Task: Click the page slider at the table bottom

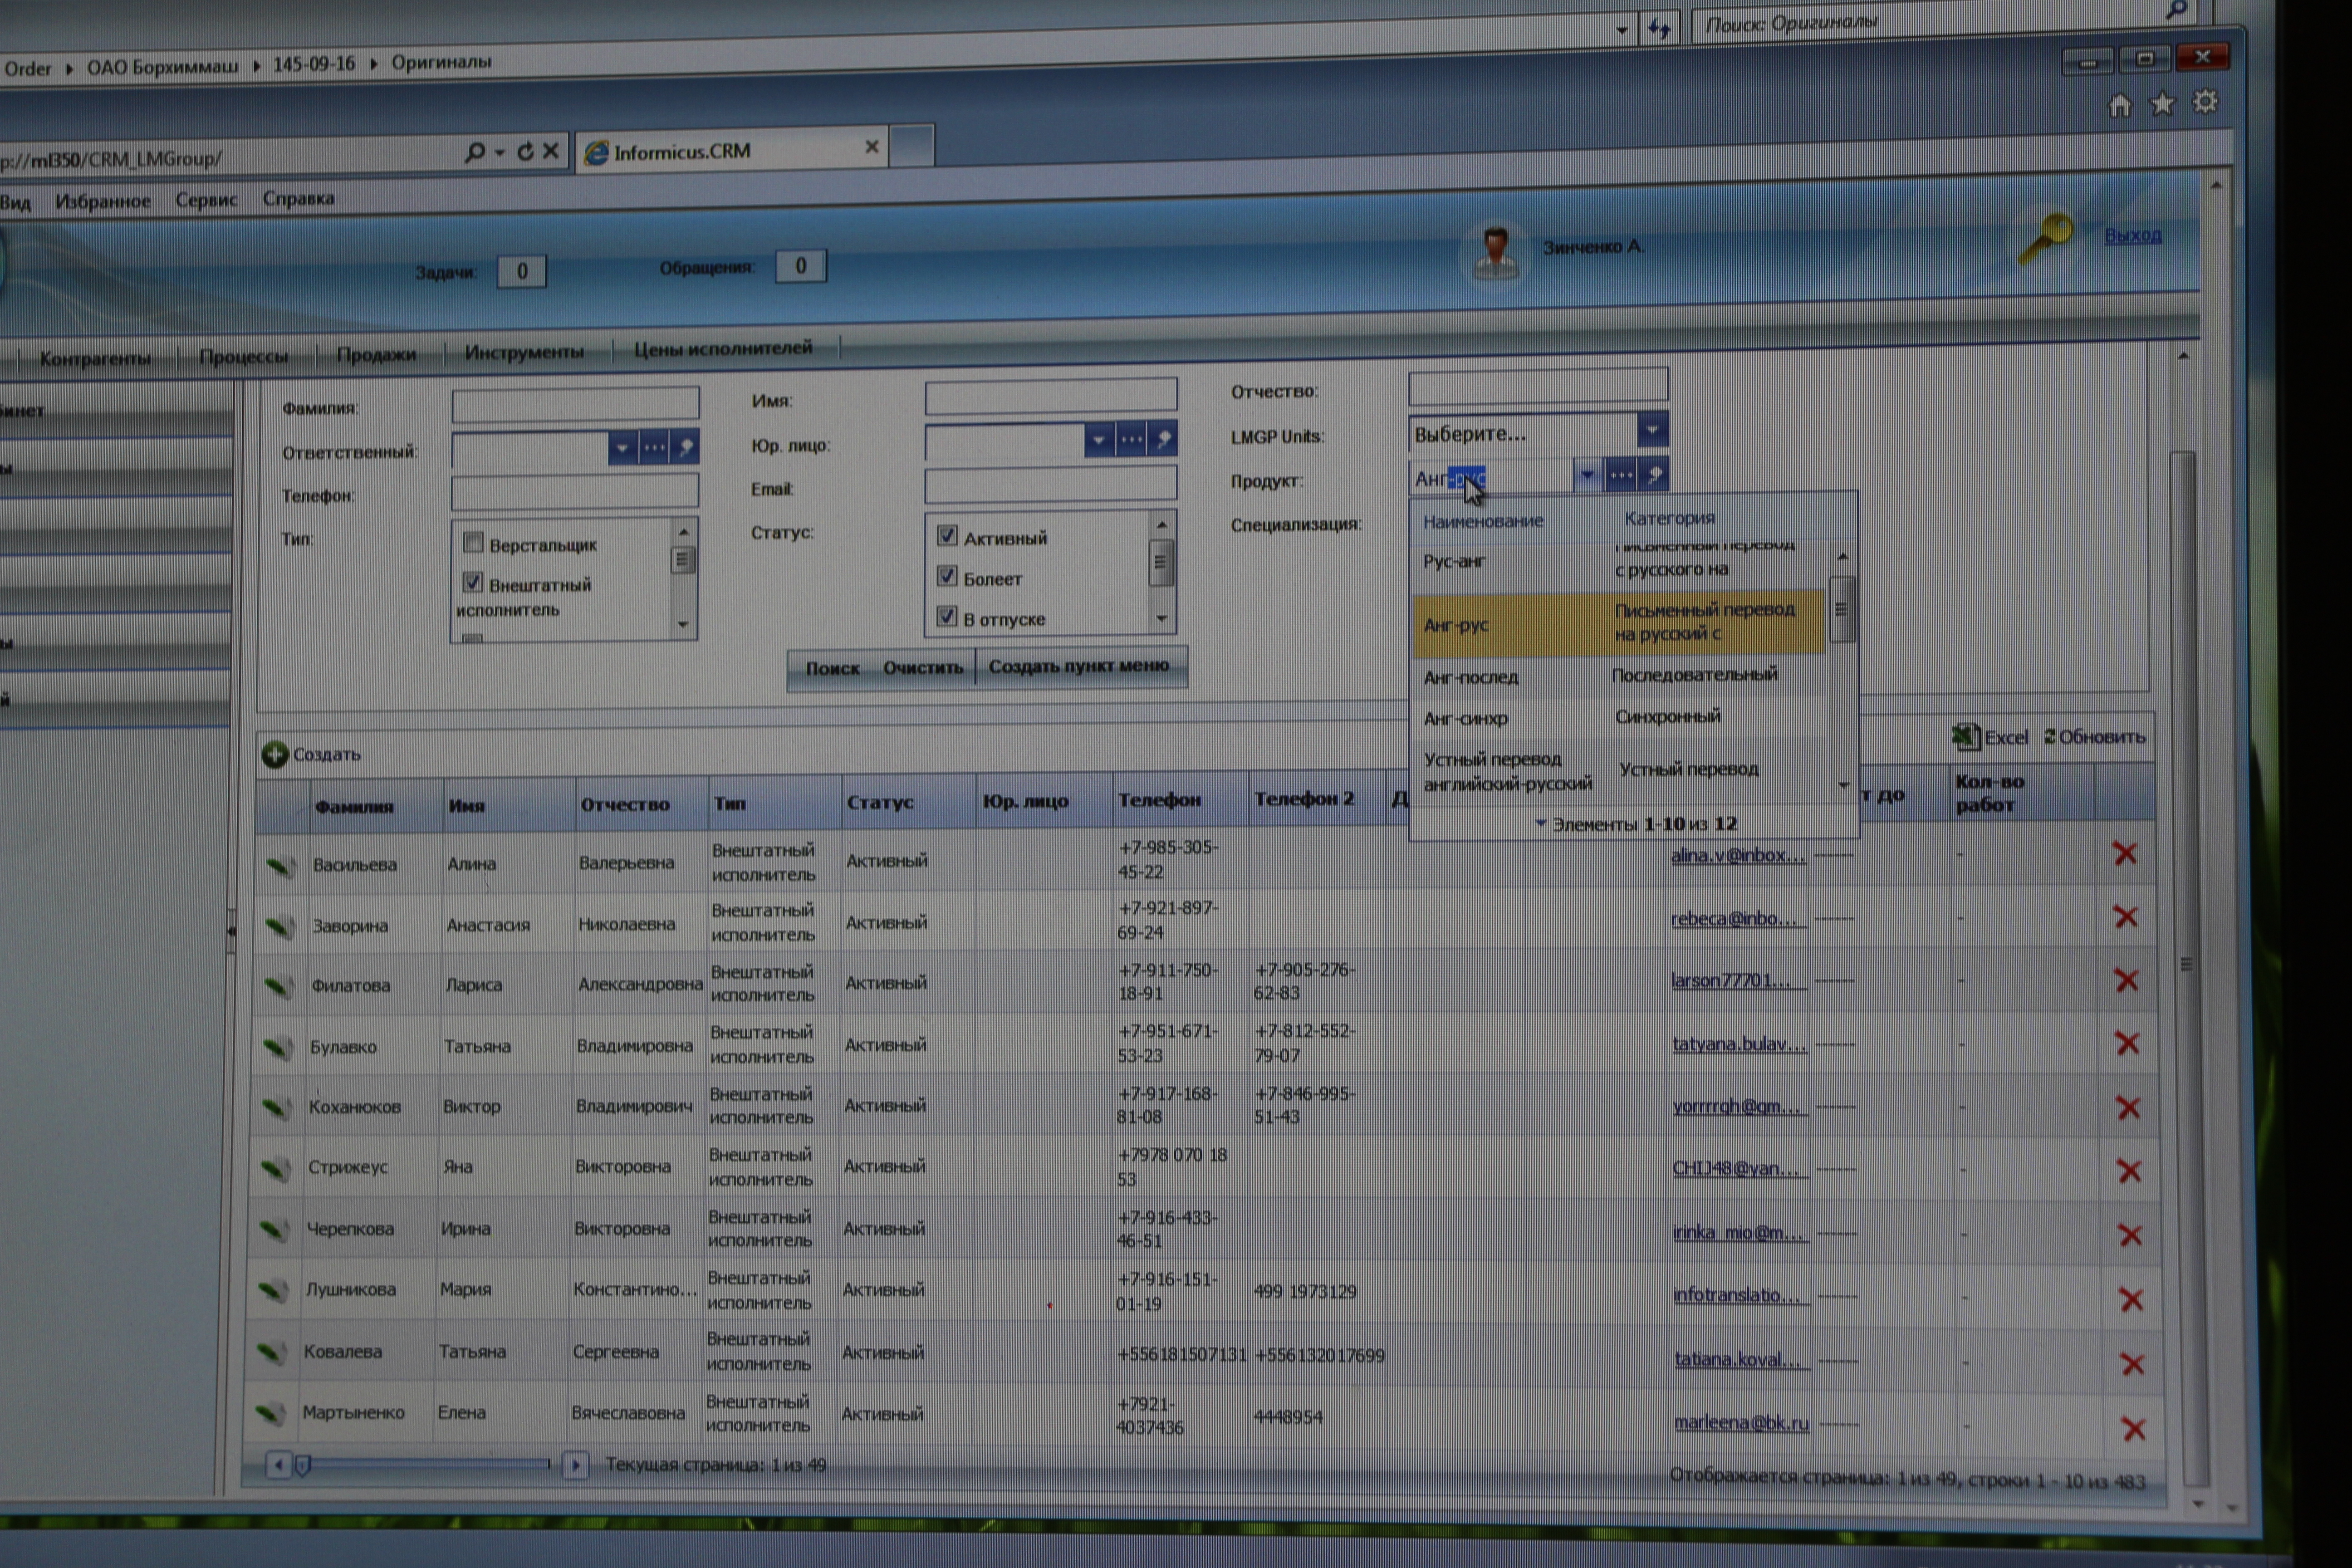Action: 304,1465
